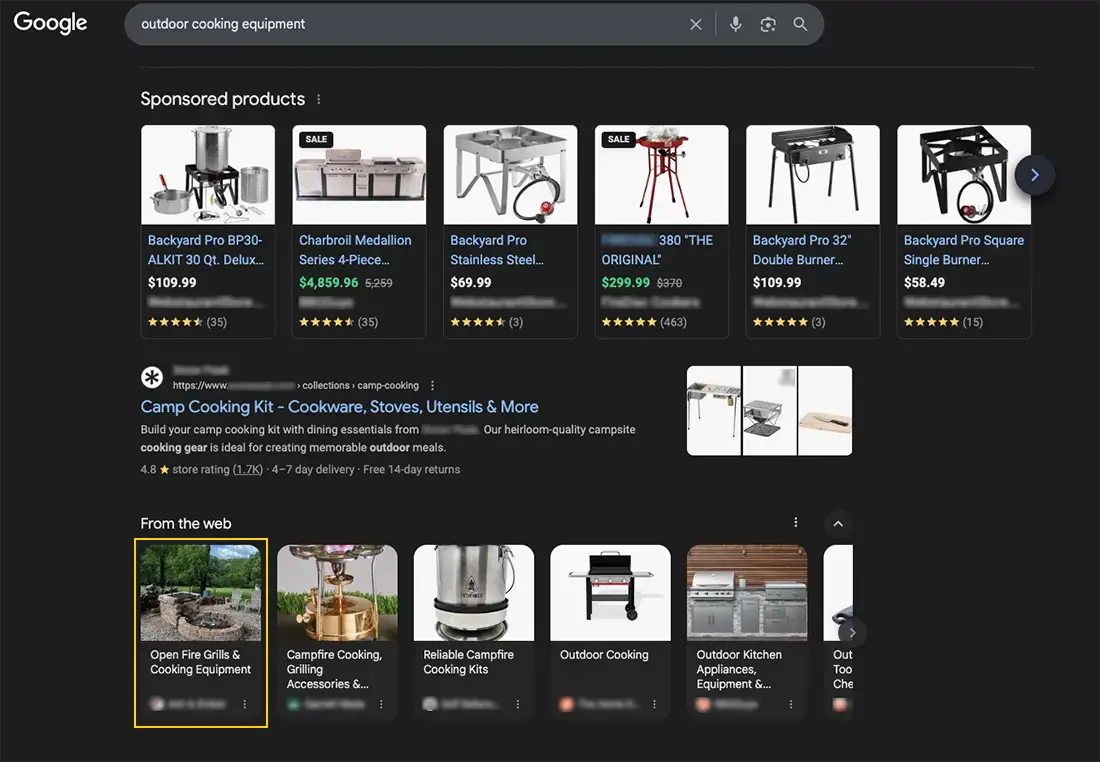This screenshot has width=1100, height=762.
Task: Advance From the web carousel arrow
Action: pyautogui.click(x=852, y=633)
